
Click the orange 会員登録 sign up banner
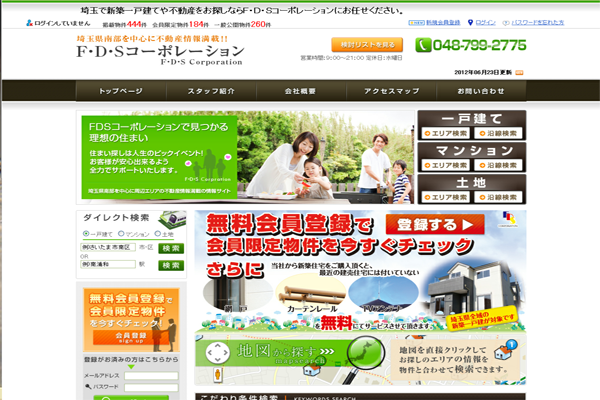pos(130,309)
